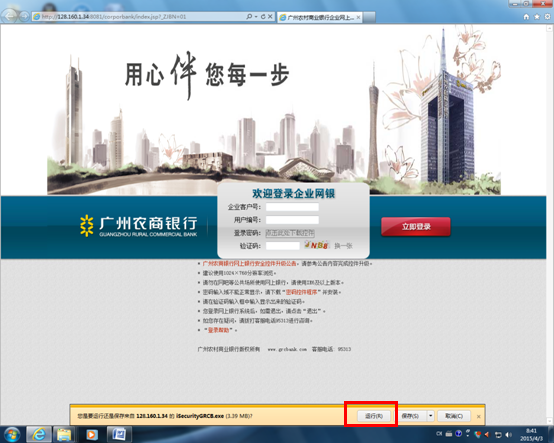Open the file explorer taskbar icon
The height and width of the screenshot is (443, 554).
[x=64, y=434]
